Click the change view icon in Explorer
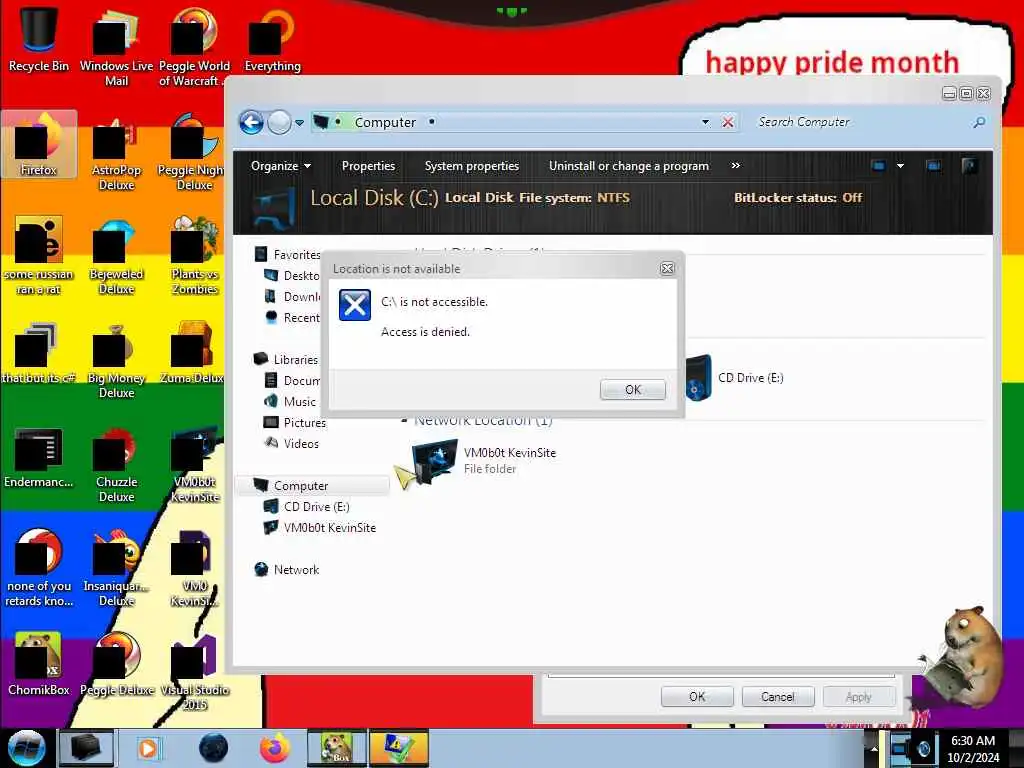Image resolution: width=1024 pixels, height=768 pixels. 878,166
